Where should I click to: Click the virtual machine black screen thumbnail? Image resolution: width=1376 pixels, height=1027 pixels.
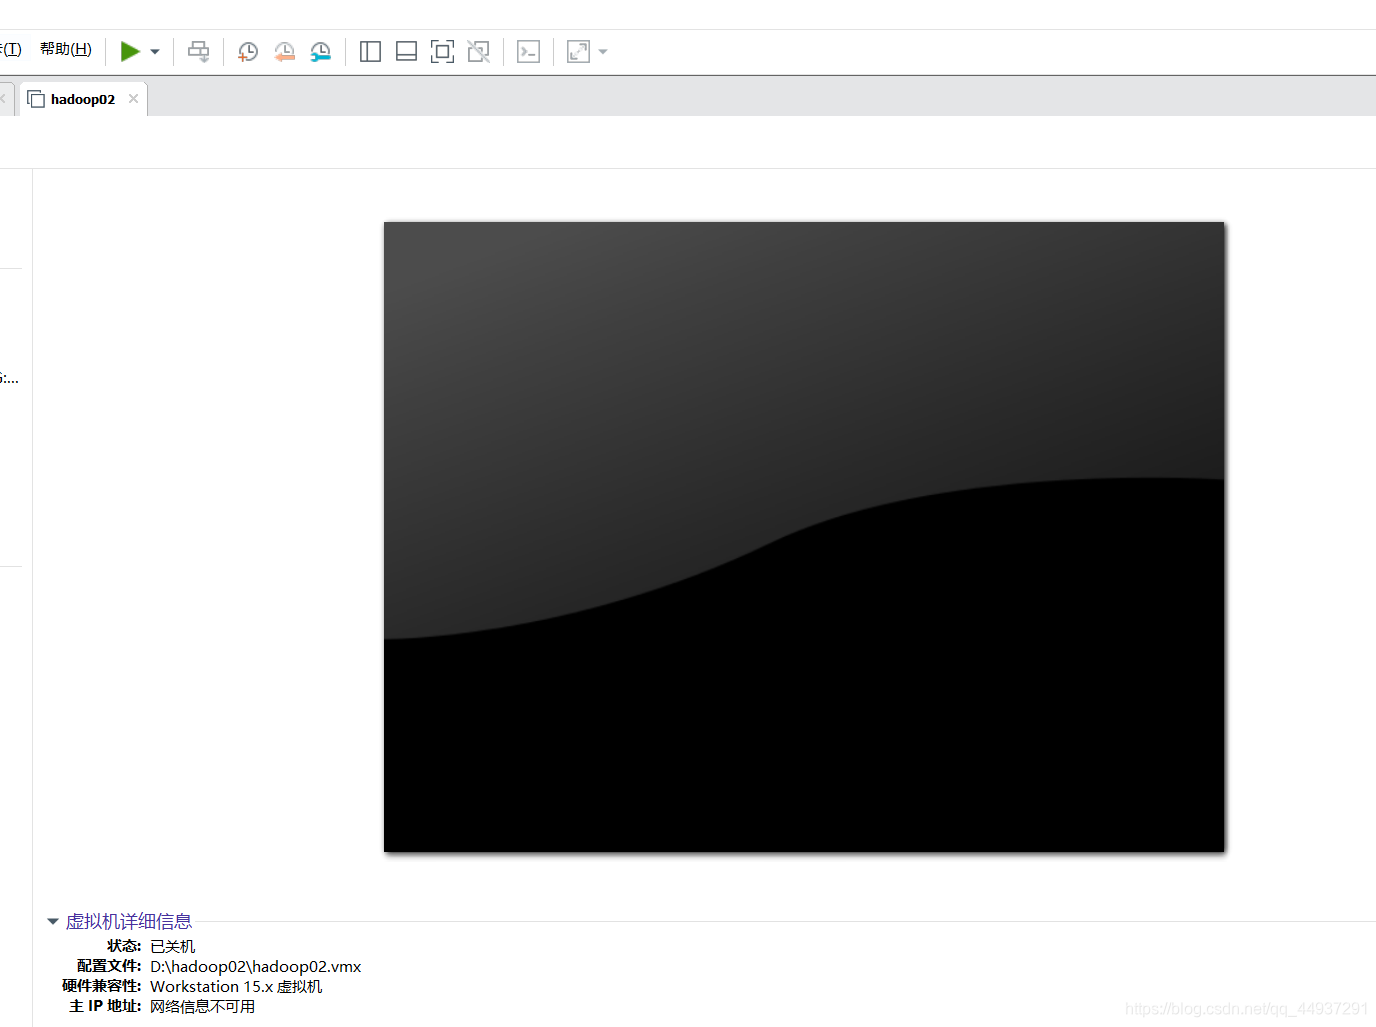[804, 537]
